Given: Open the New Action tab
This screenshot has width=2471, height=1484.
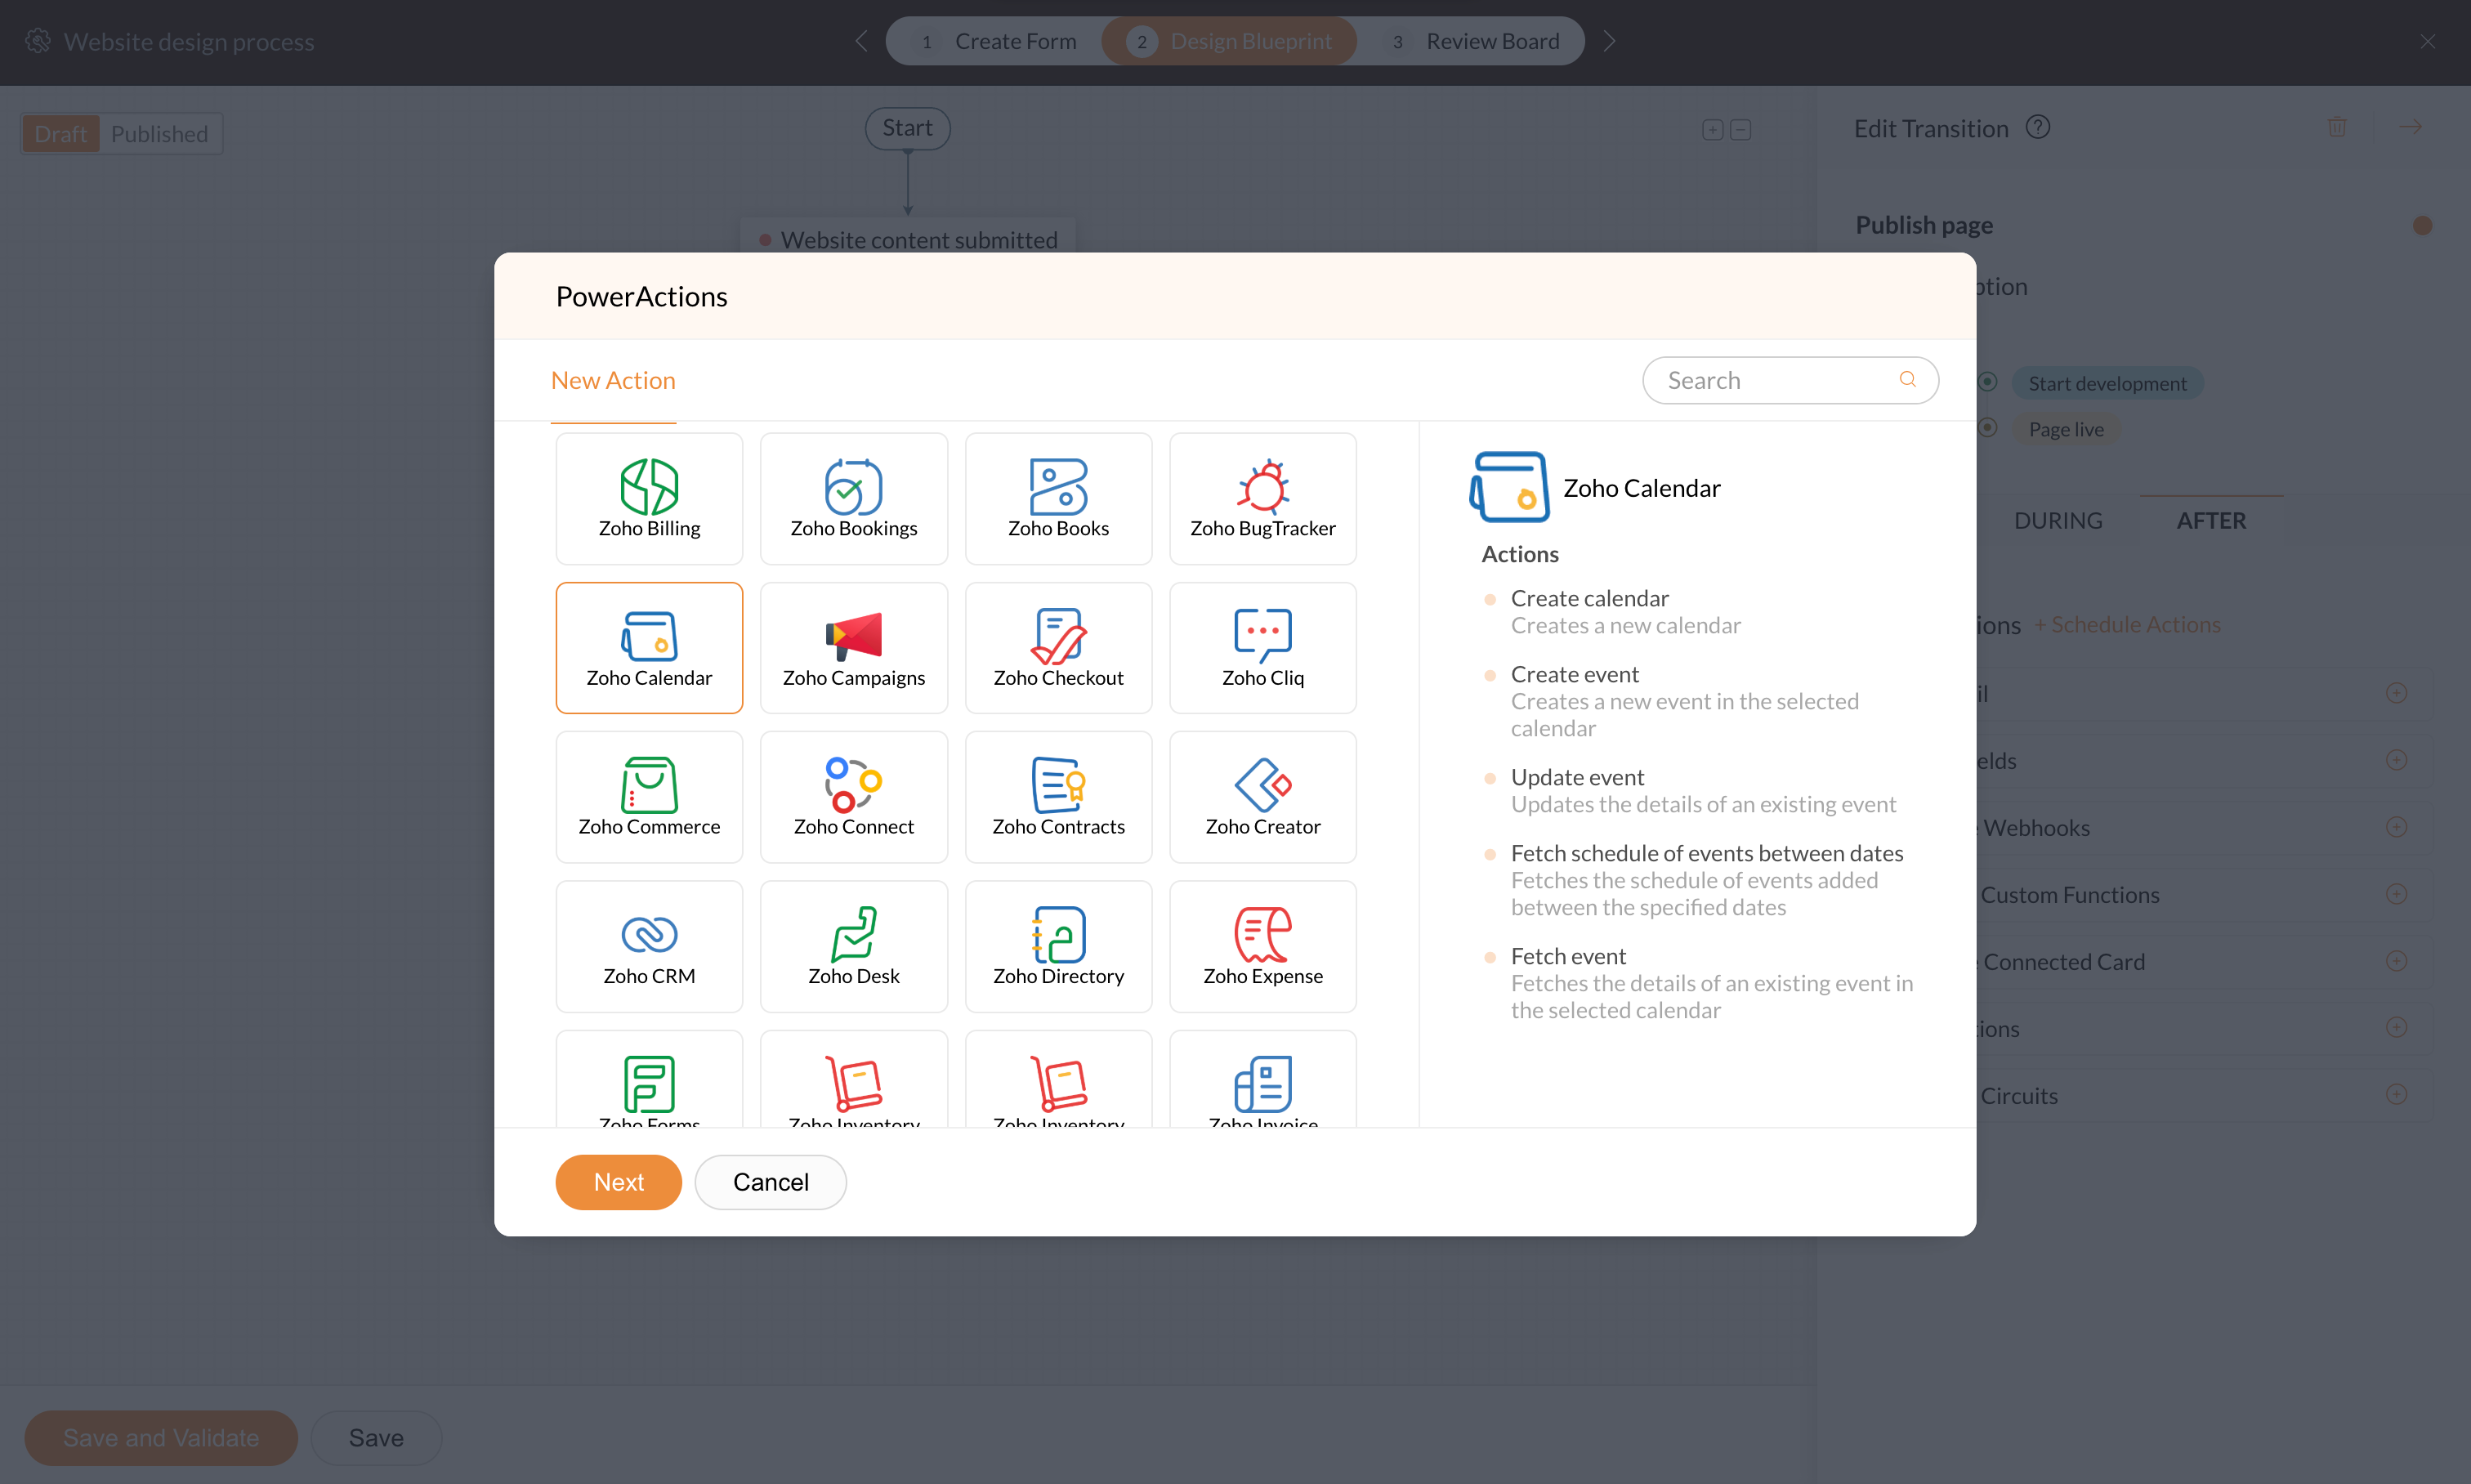Looking at the screenshot, I should 613,380.
